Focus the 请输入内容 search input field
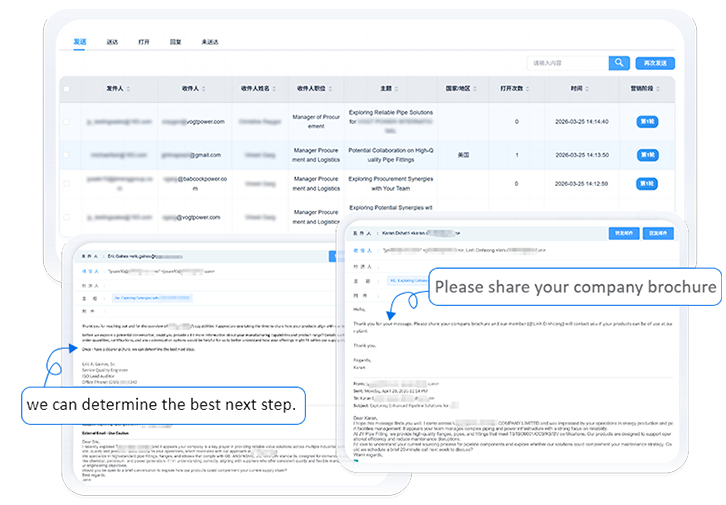This screenshot has width=726, height=505. click(568, 63)
